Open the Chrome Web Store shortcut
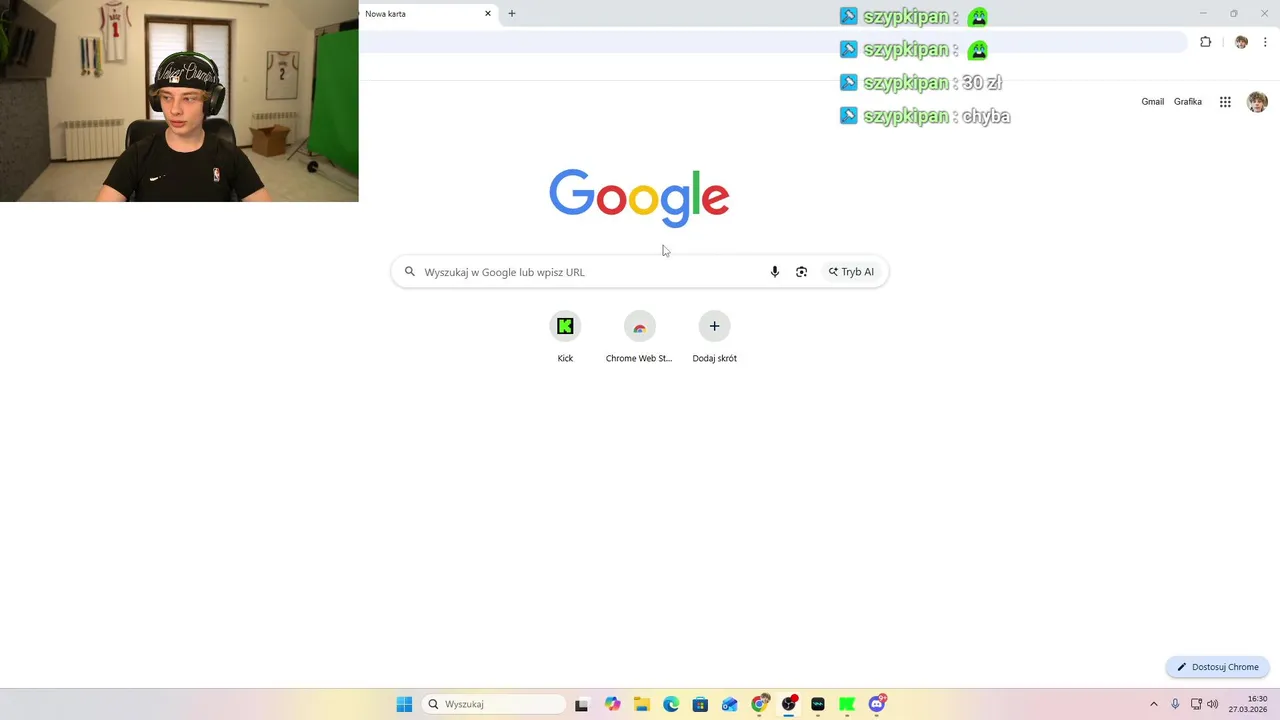Screen dimensions: 1280x720 [639, 337]
